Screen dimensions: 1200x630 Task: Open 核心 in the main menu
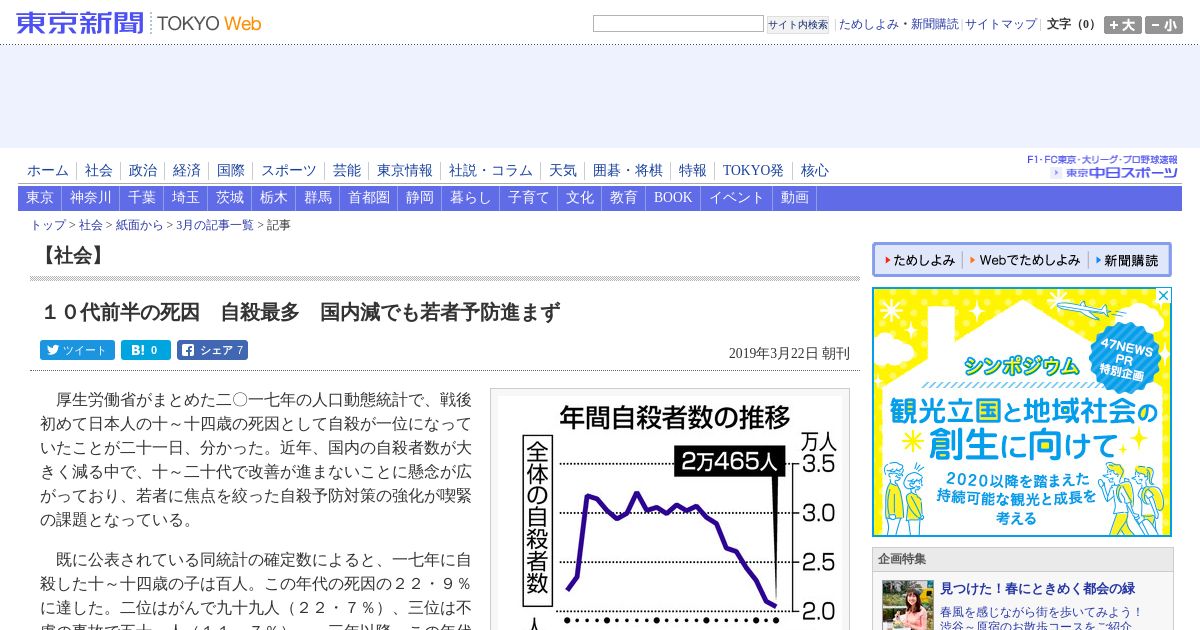coord(815,171)
